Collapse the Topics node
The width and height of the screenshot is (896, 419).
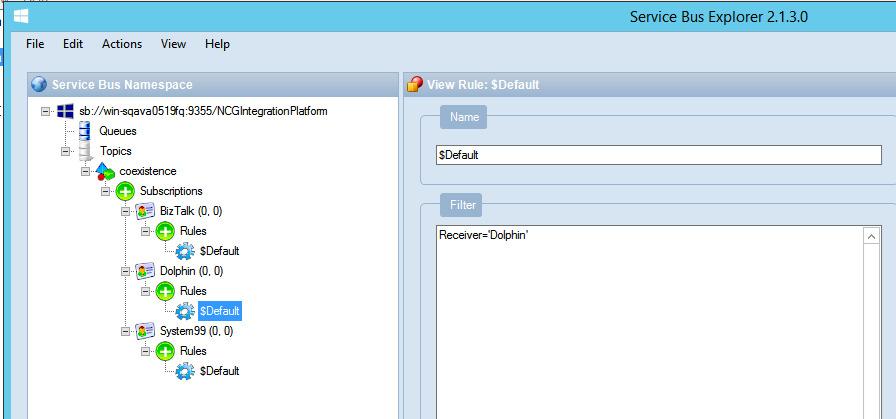65,151
